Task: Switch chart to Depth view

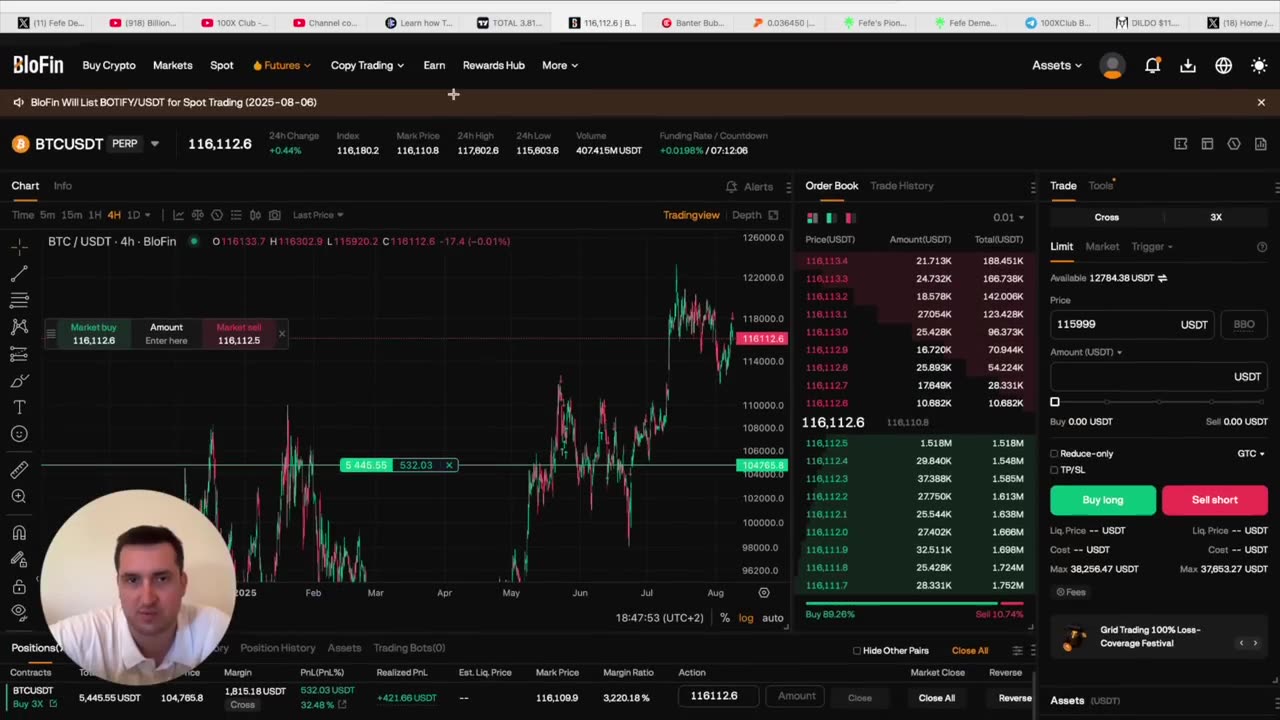Action: coord(746,215)
